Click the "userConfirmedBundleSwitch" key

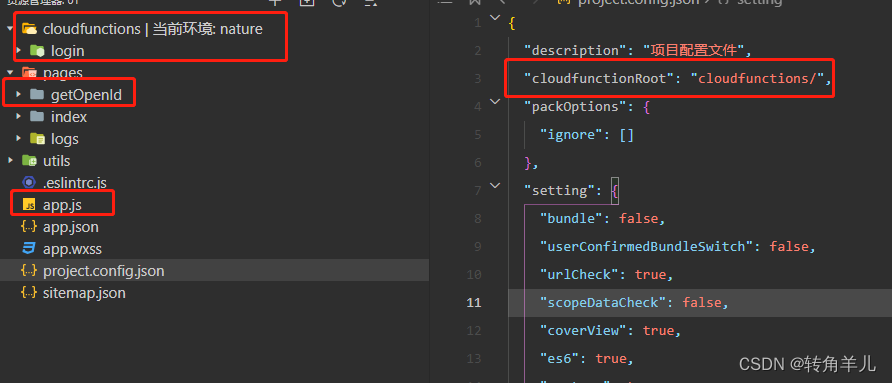point(646,246)
